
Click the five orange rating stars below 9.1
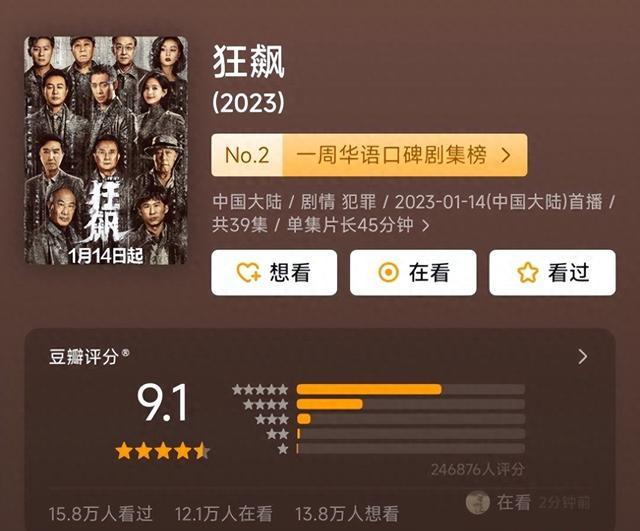[162, 452]
